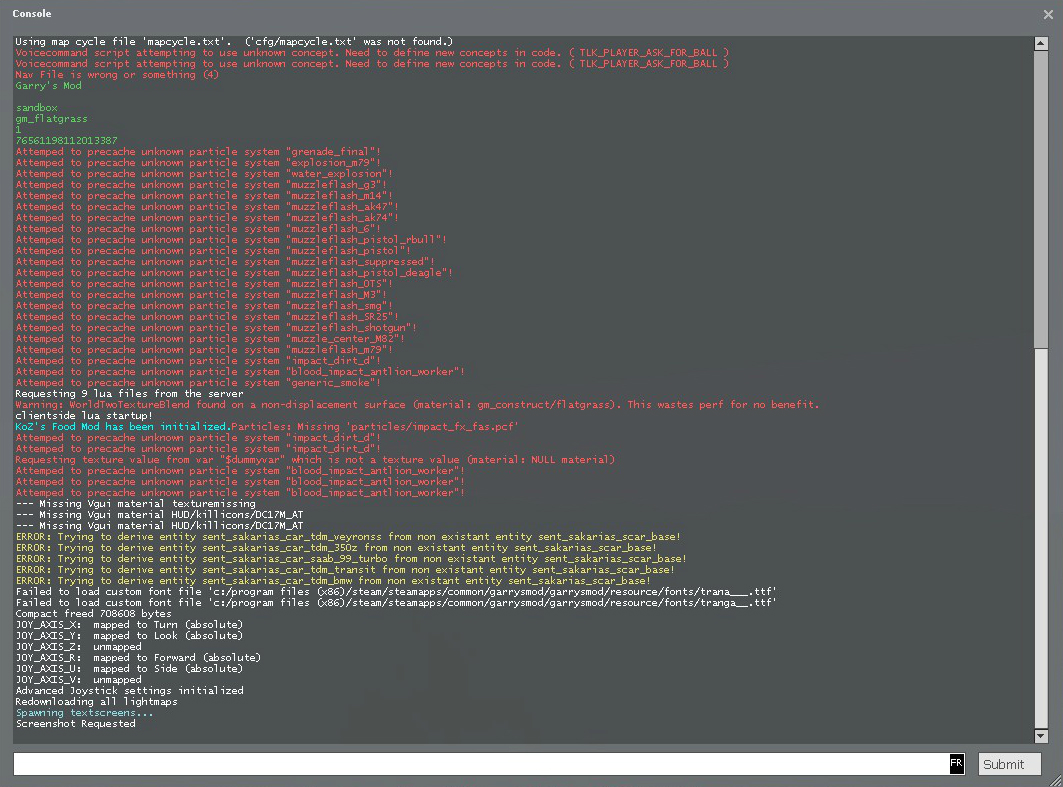
Task: Click the 'Spawning textscreens...' line
Action: [84, 712]
